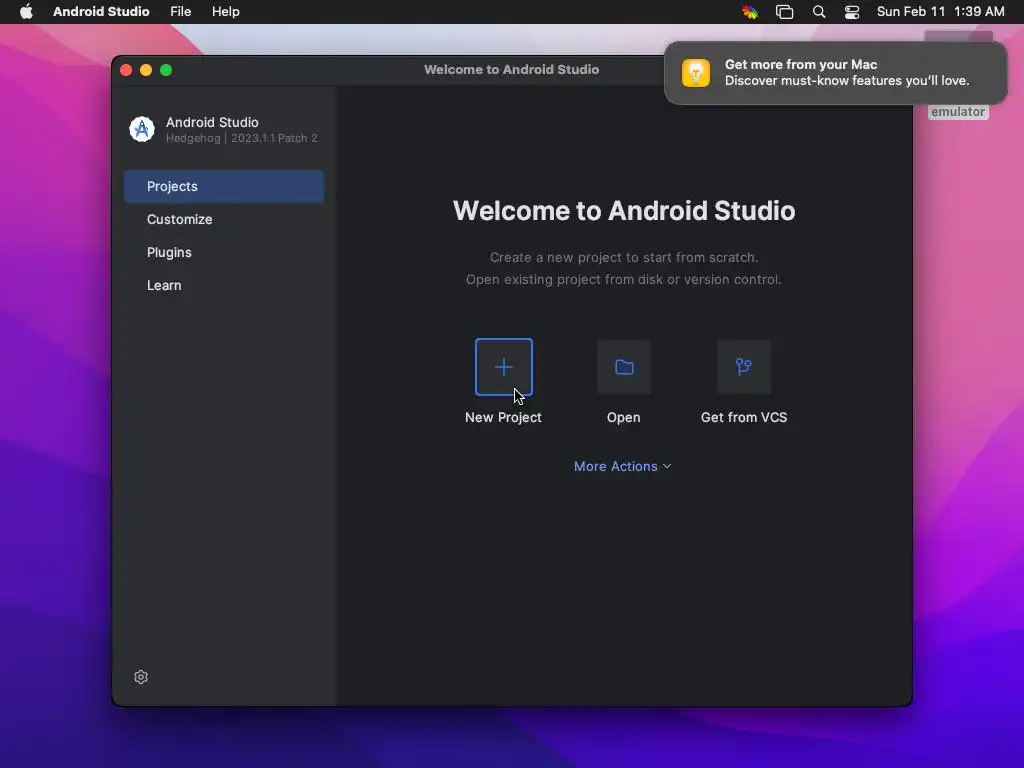Open the Help menu
The image size is (1024, 768).
225,12
